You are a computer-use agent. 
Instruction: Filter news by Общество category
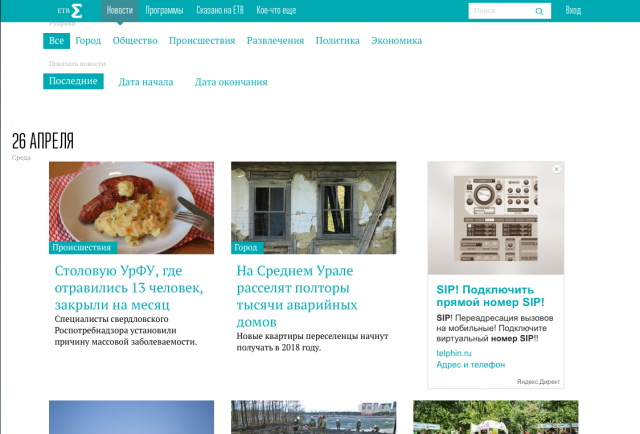coord(135,41)
